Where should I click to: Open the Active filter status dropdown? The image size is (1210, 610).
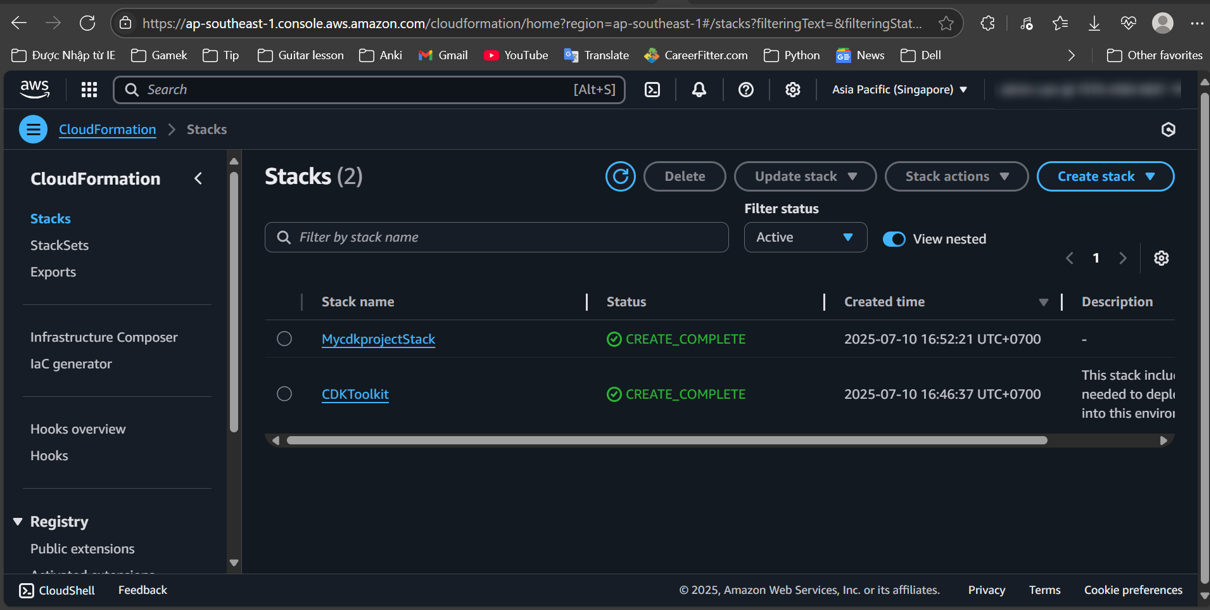tap(805, 237)
